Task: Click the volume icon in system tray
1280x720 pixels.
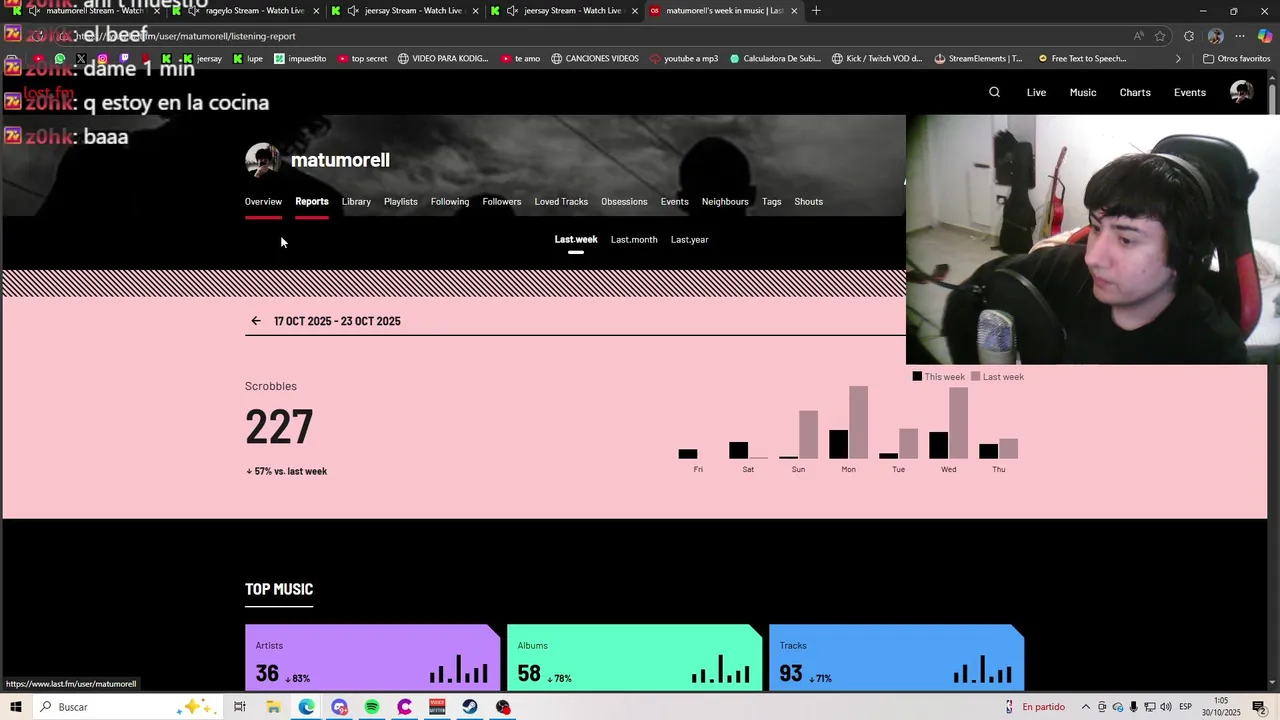Action: [x=1166, y=707]
